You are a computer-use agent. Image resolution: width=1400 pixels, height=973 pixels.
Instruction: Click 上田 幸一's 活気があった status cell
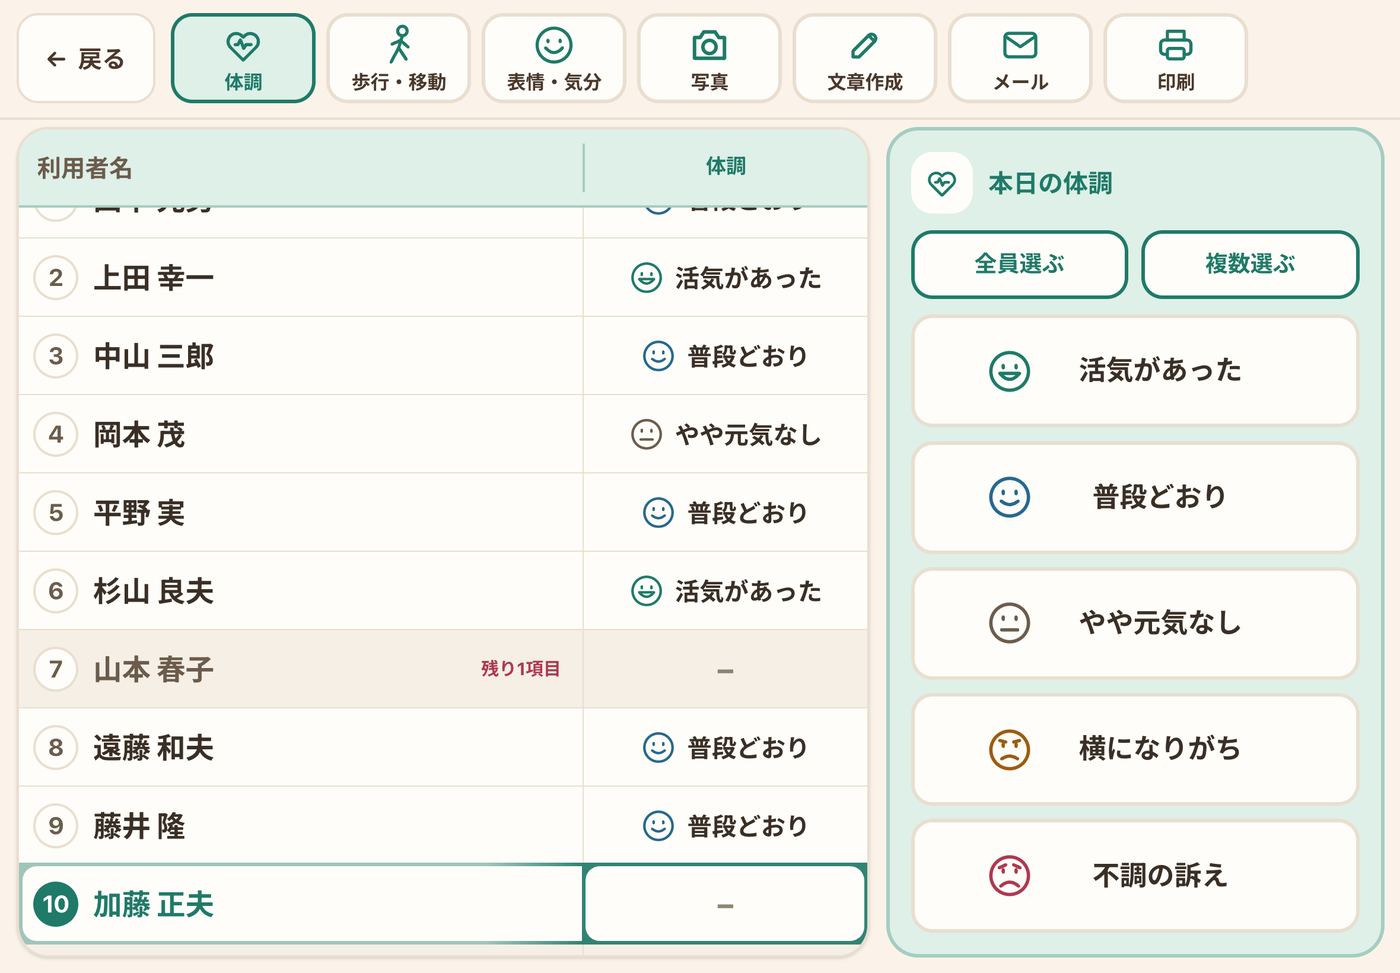pyautogui.click(x=725, y=278)
